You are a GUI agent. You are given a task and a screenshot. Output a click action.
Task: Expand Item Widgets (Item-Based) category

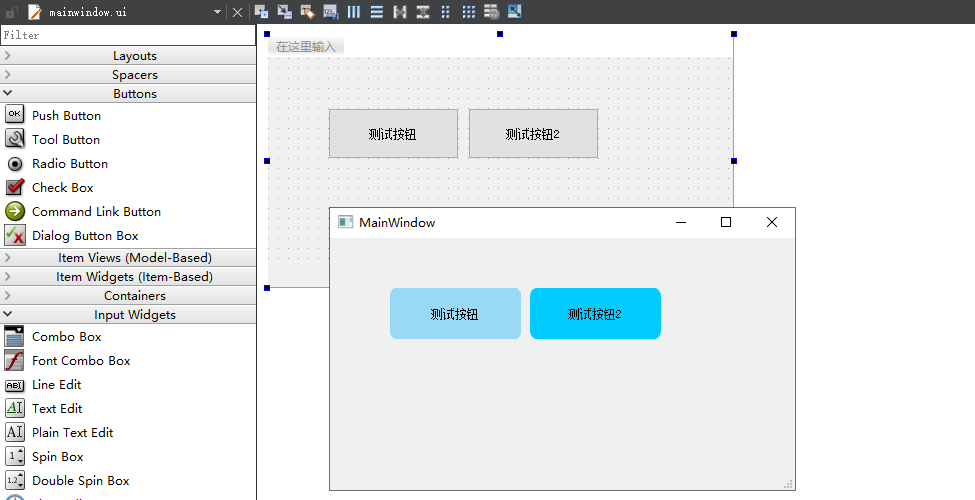click(x=128, y=277)
